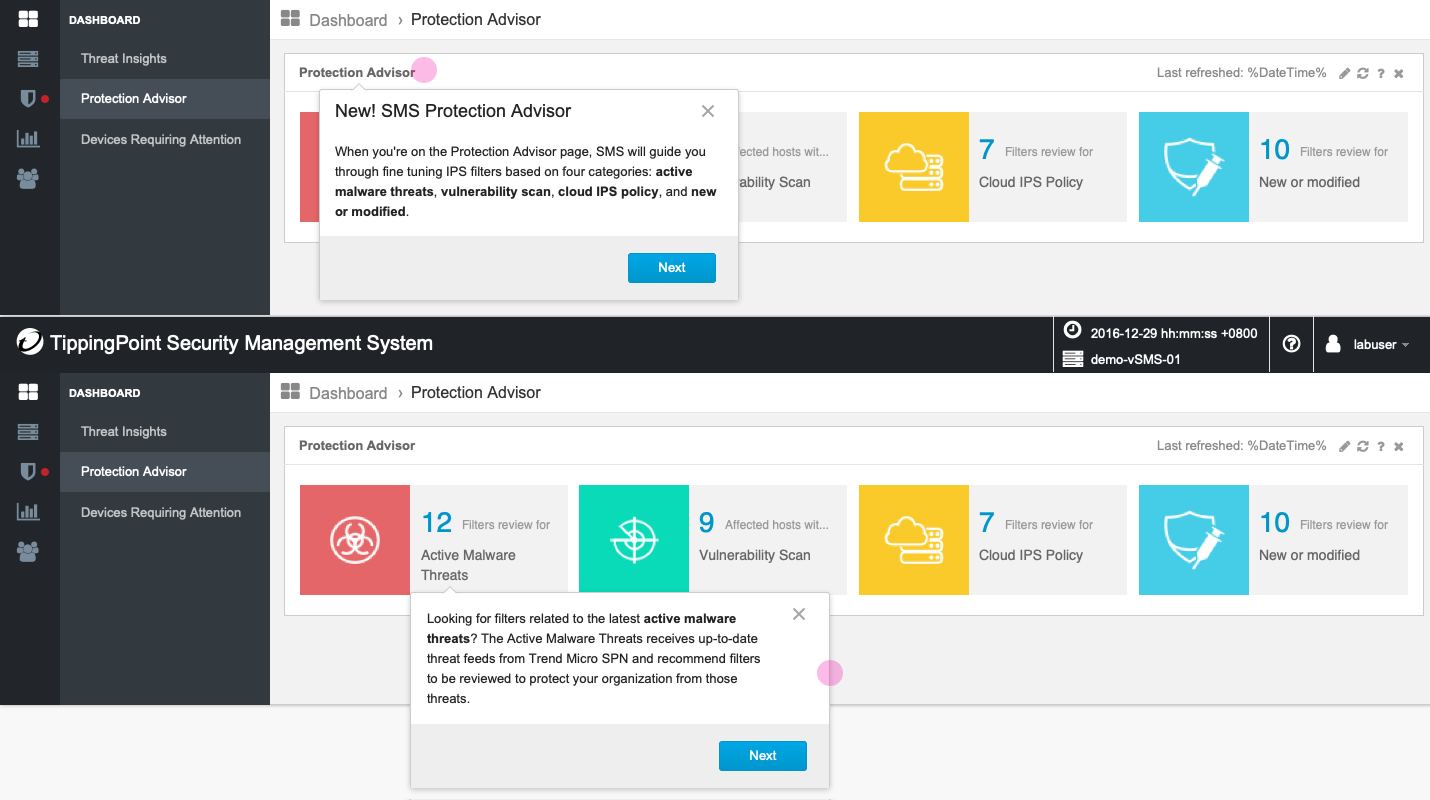
Task: Select Protection Advisor menu item in screen with TippingPoint header
Action: coord(165,472)
